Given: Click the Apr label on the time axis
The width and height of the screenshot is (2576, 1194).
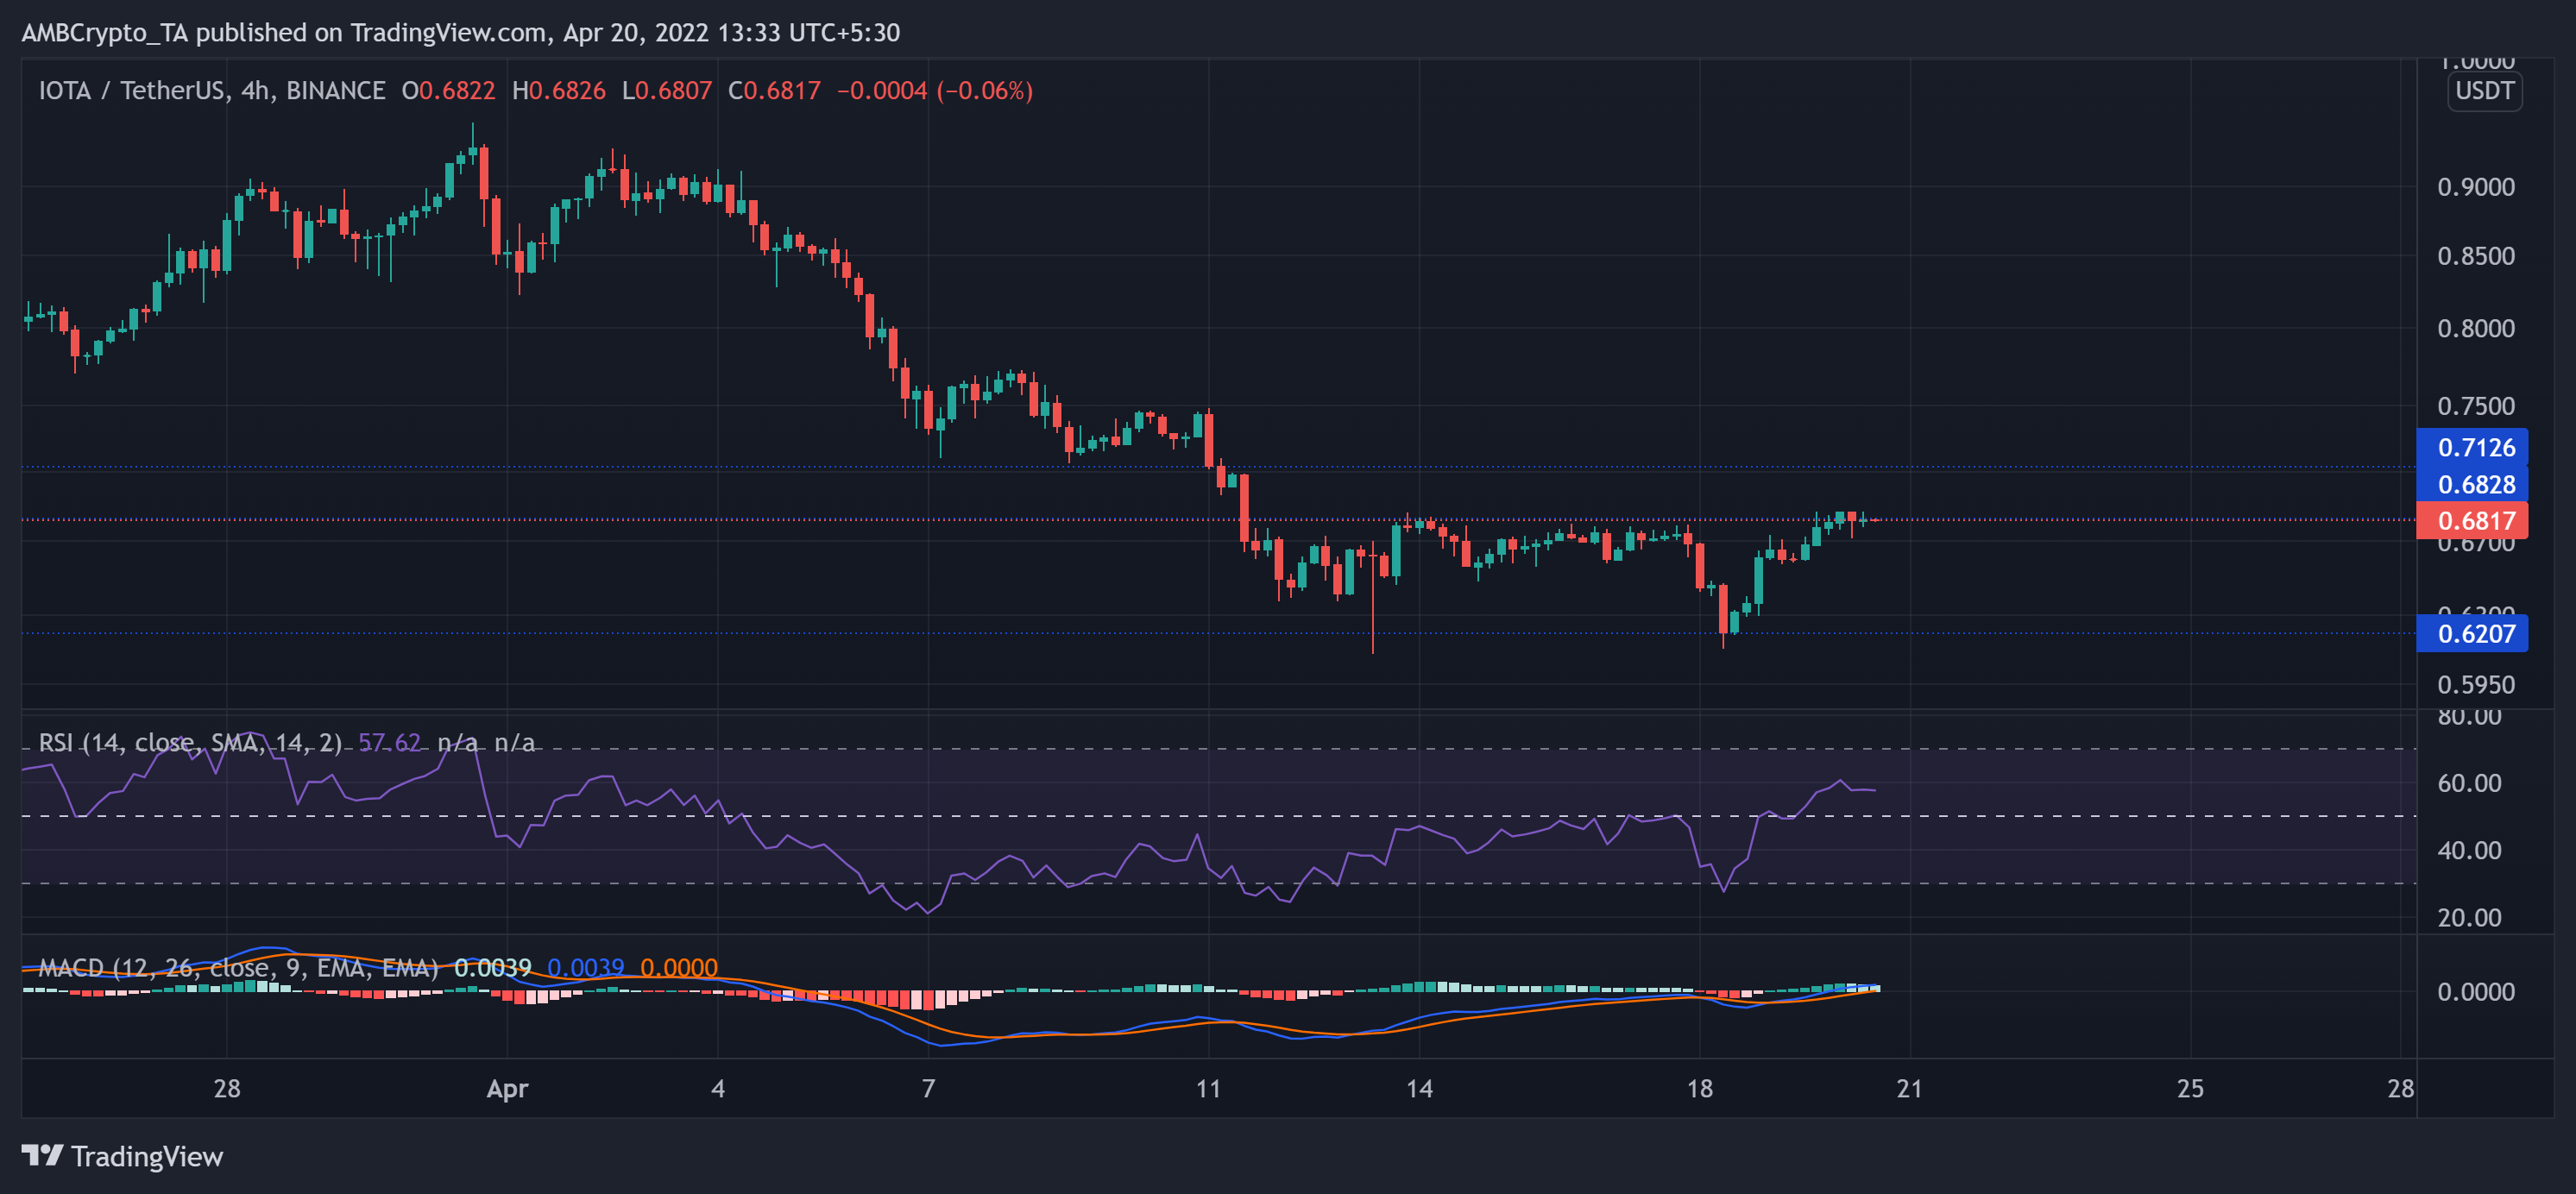Looking at the screenshot, I should [x=508, y=1090].
